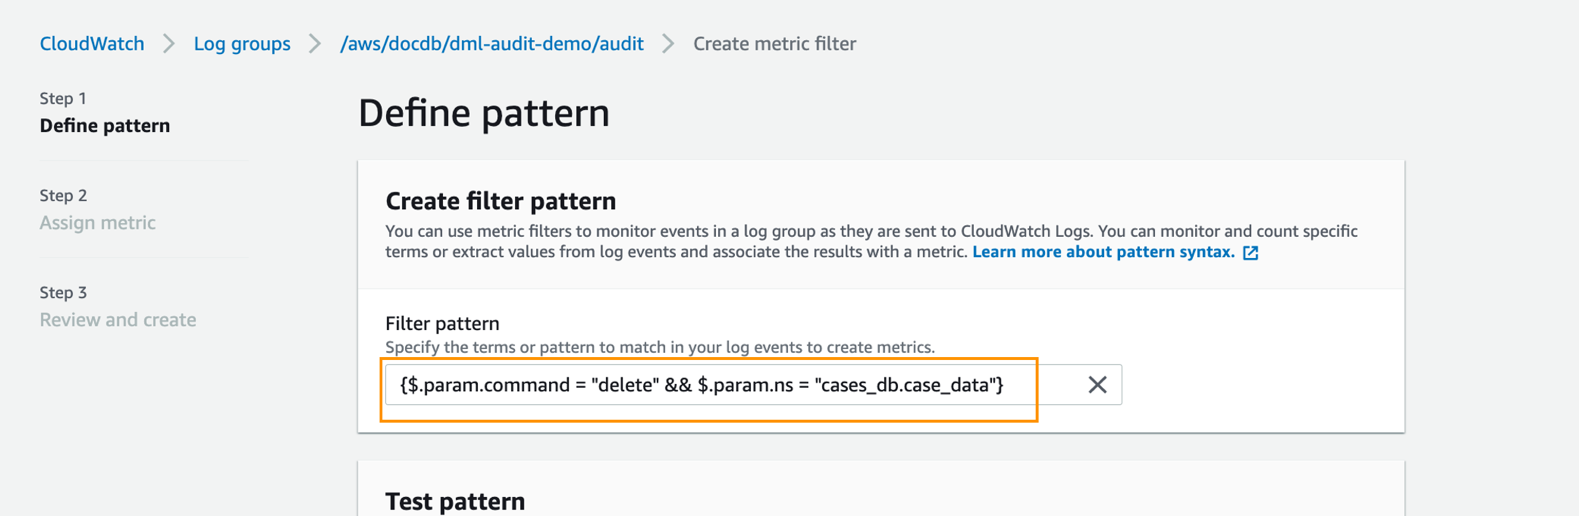
Task: Click the Filter pattern field label
Action: click(x=442, y=323)
